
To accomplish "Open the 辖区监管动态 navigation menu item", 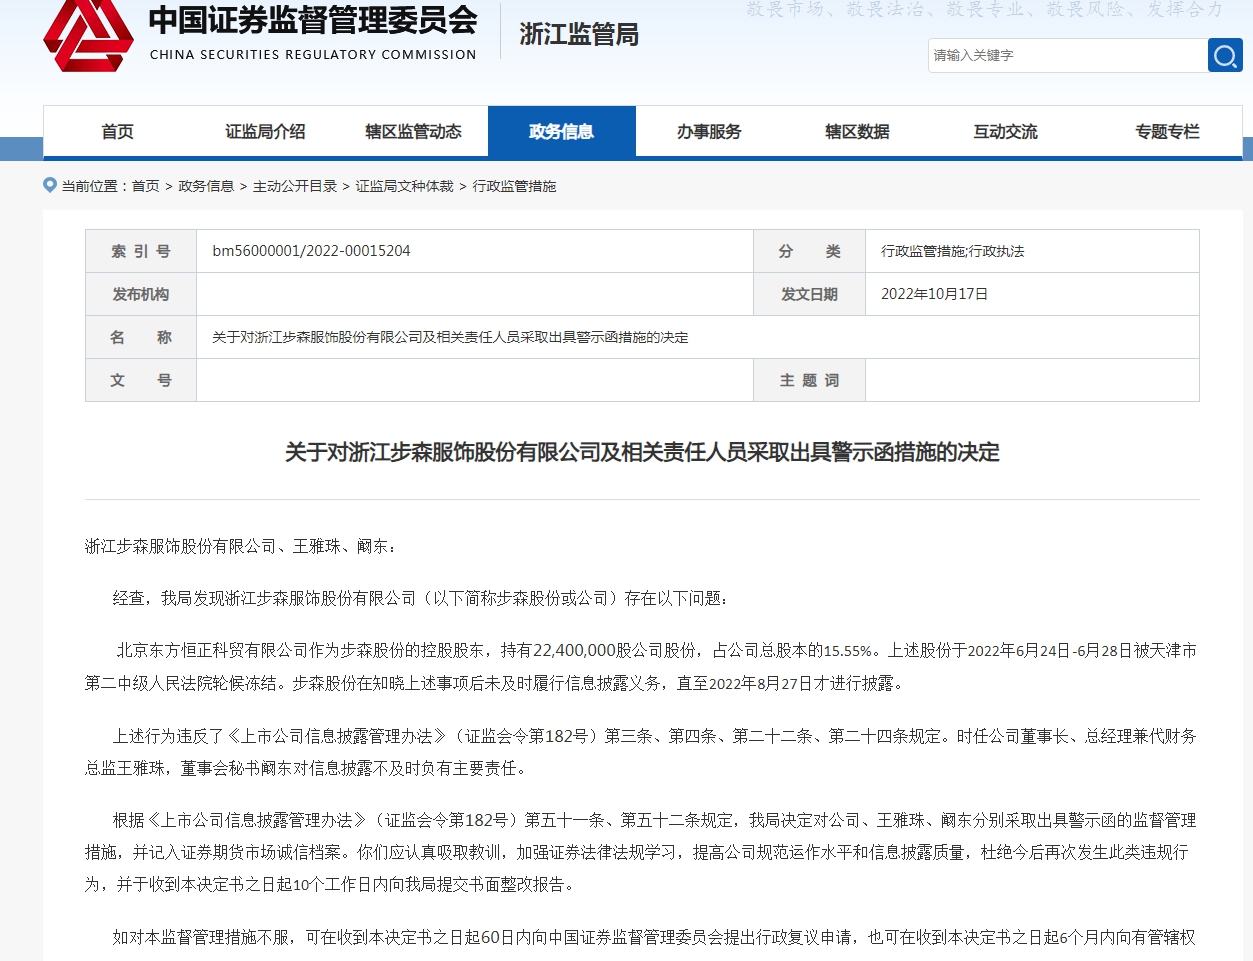I will coord(412,131).
